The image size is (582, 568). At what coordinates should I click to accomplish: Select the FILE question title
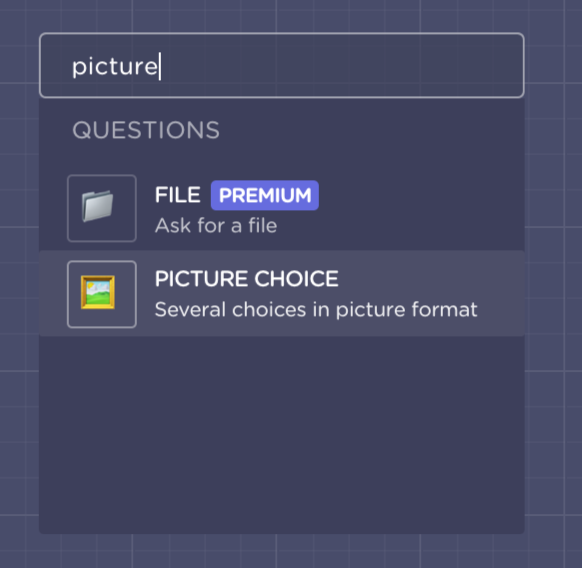(177, 195)
